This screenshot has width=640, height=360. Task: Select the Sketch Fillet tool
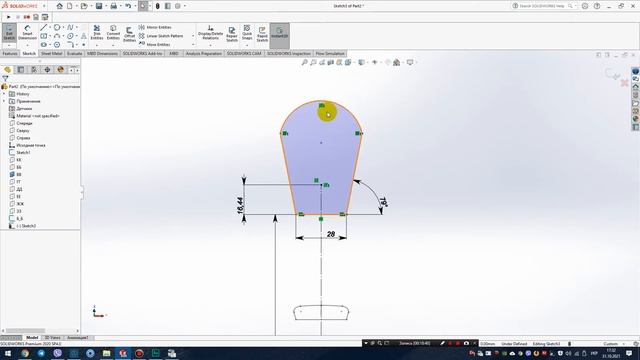[70, 44]
